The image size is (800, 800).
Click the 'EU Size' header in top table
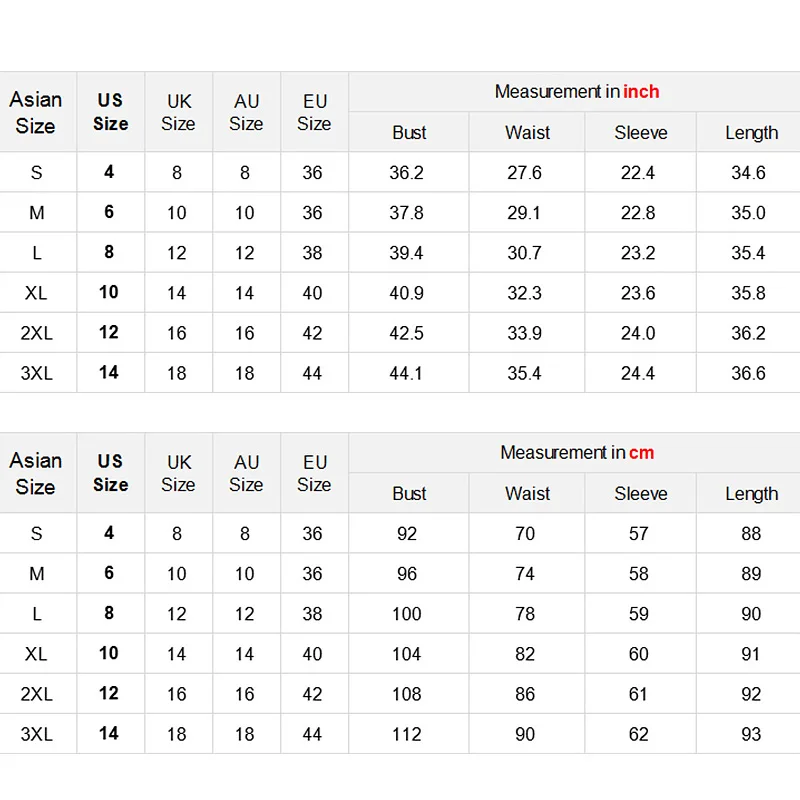click(314, 112)
